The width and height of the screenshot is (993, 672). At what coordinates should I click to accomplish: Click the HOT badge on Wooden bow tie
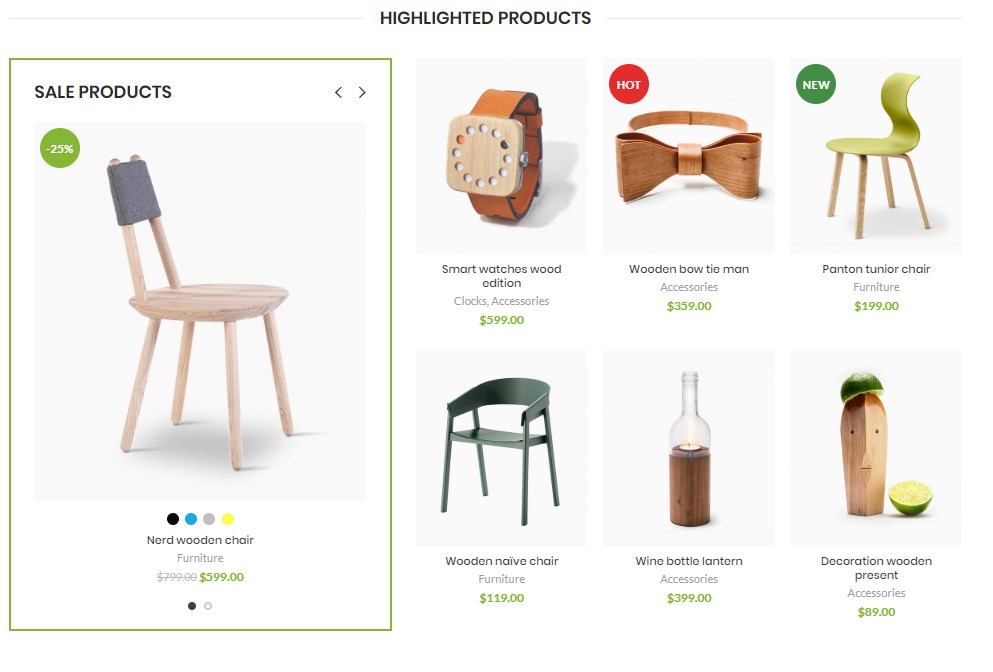(628, 85)
